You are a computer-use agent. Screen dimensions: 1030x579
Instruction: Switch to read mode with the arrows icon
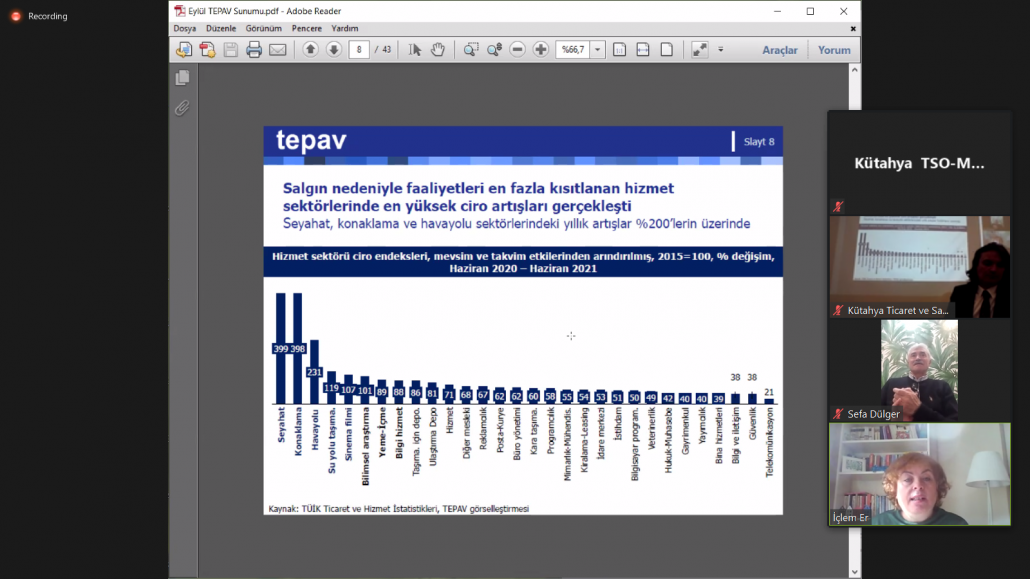pos(700,50)
